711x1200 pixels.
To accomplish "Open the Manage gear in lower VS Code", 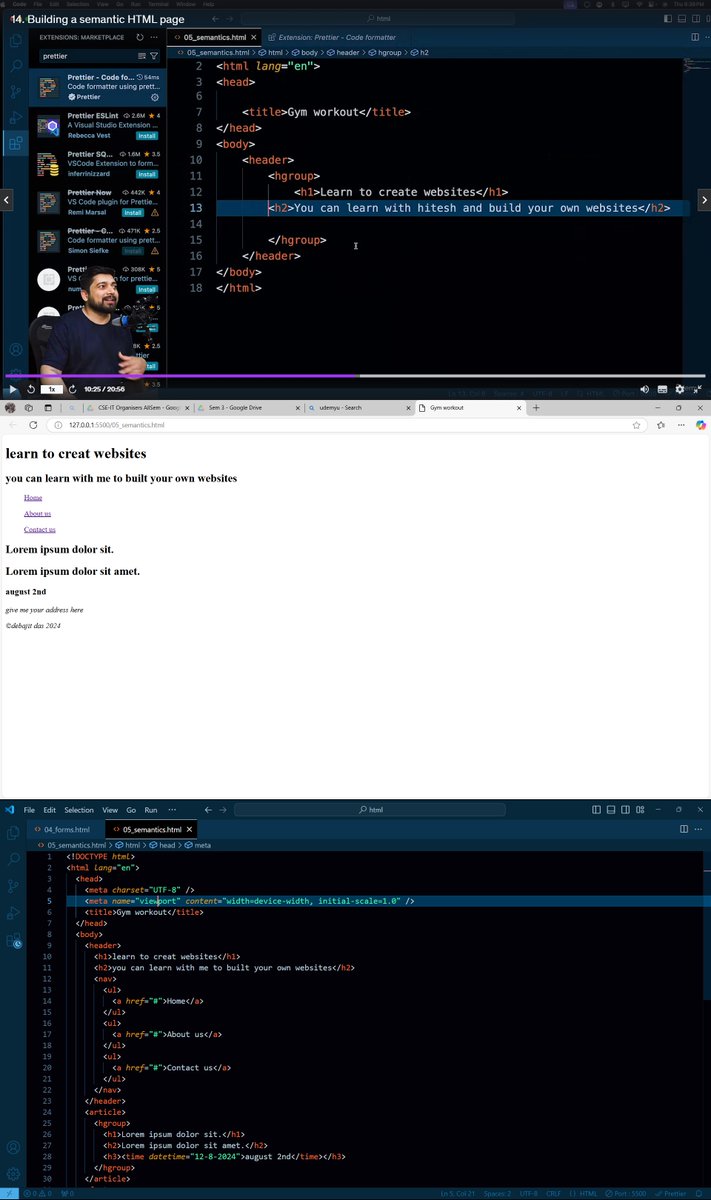I will (13, 1174).
